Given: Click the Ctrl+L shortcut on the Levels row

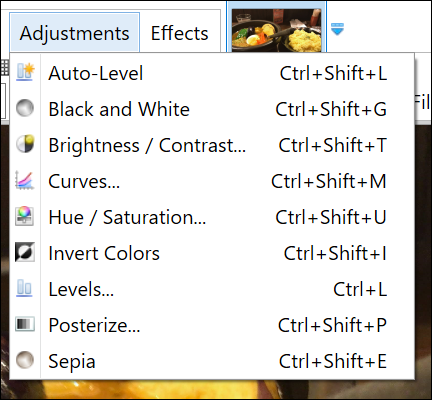Looking at the screenshot, I should point(360,289).
